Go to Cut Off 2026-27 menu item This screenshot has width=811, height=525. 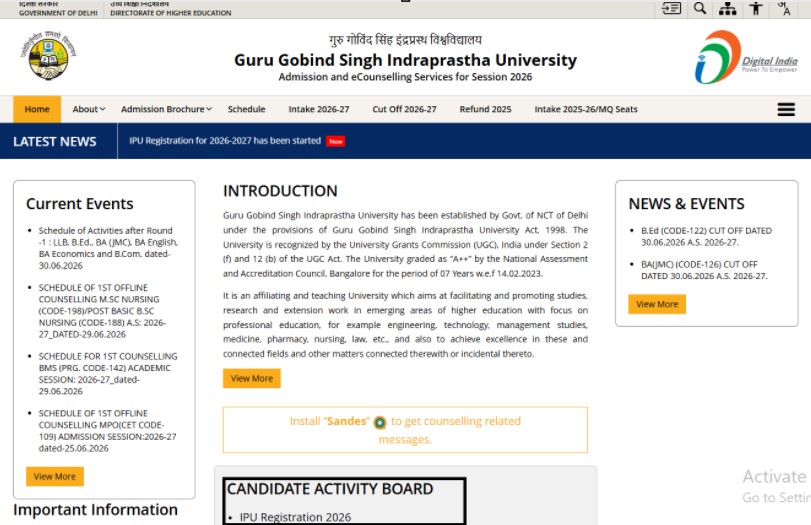(x=404, y=109)
